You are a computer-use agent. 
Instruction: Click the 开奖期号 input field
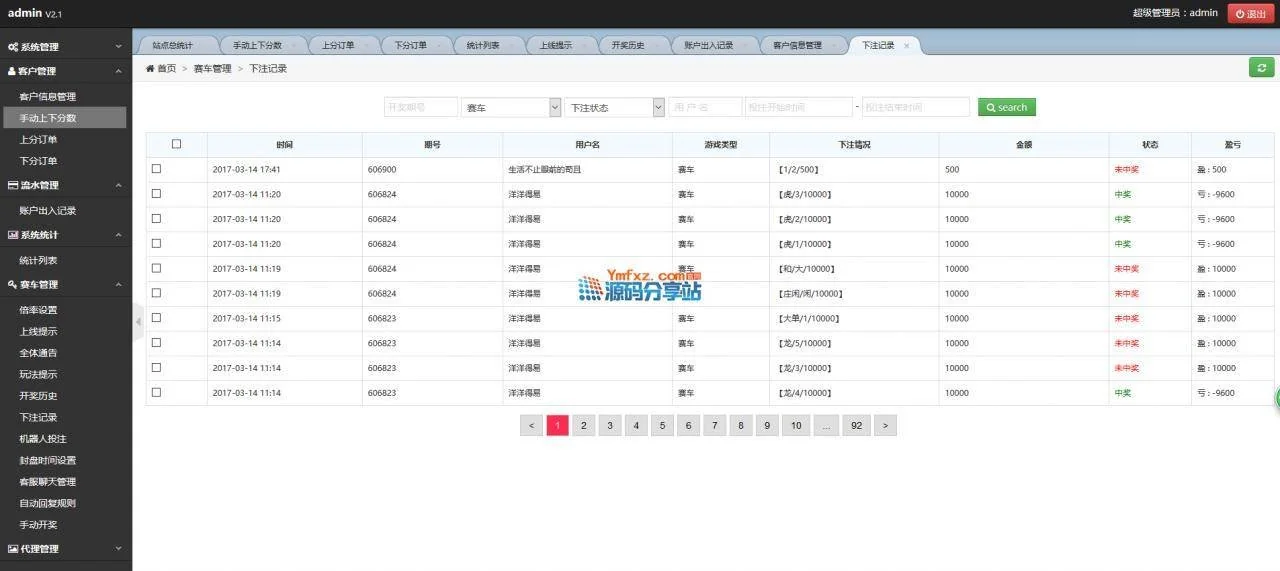421,107
